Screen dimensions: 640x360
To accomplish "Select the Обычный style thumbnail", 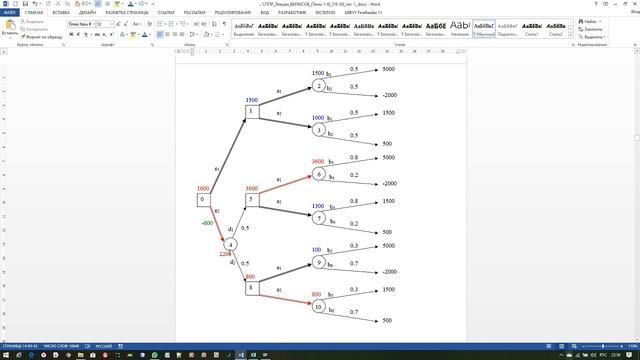I will [484, 28].
